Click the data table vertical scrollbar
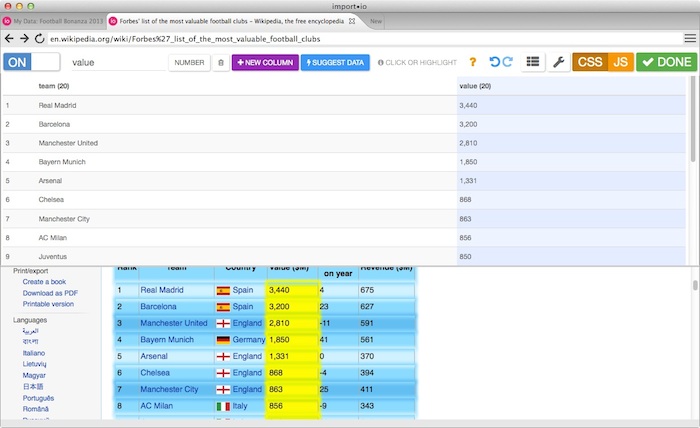This screenshot has width=700, height=428. pos(693,121)
